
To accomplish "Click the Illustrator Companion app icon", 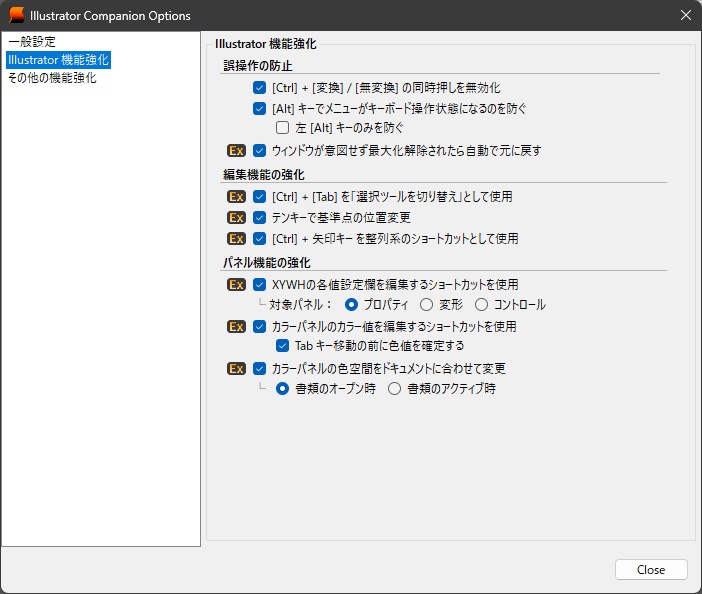I will tap(17, 15).
